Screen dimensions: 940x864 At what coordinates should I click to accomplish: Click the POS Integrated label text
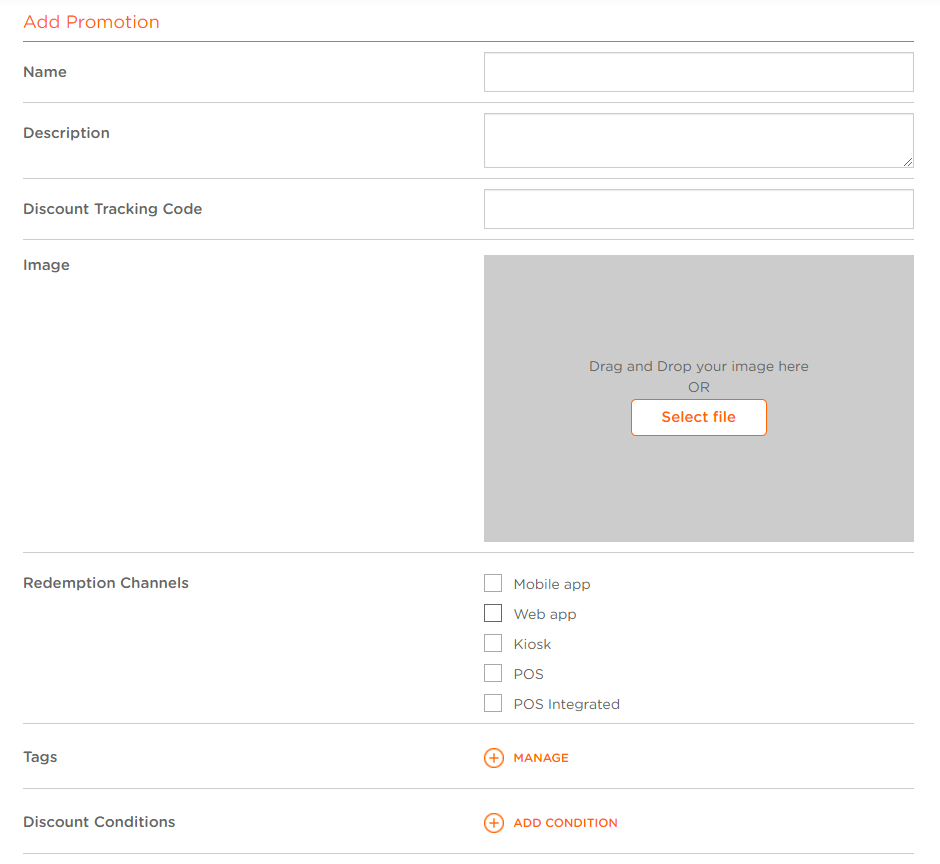(567, 704)
